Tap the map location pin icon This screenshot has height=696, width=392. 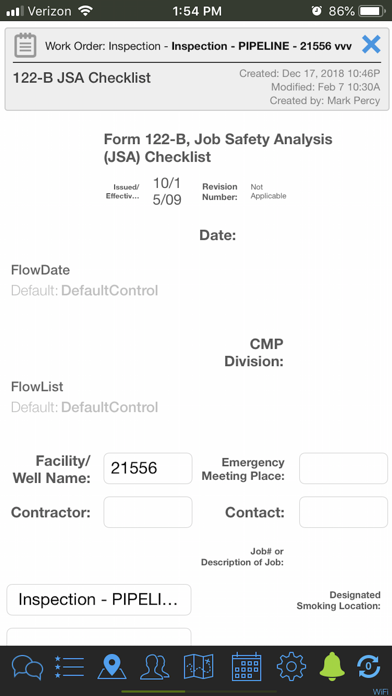point(112,667)
